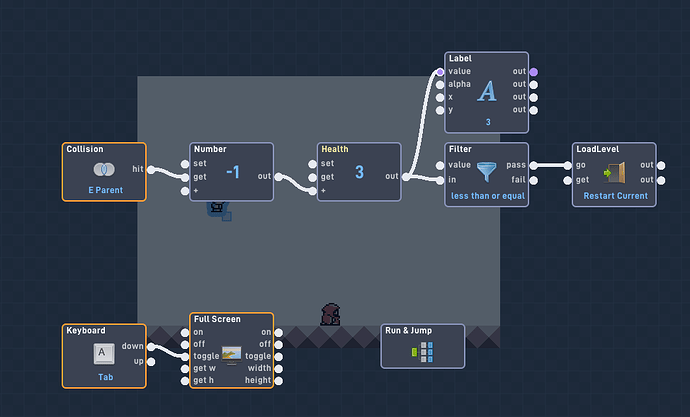Viewport: 690px width, 417px height.
Task: Click the purple Label out port
Action: click(533, 72)
